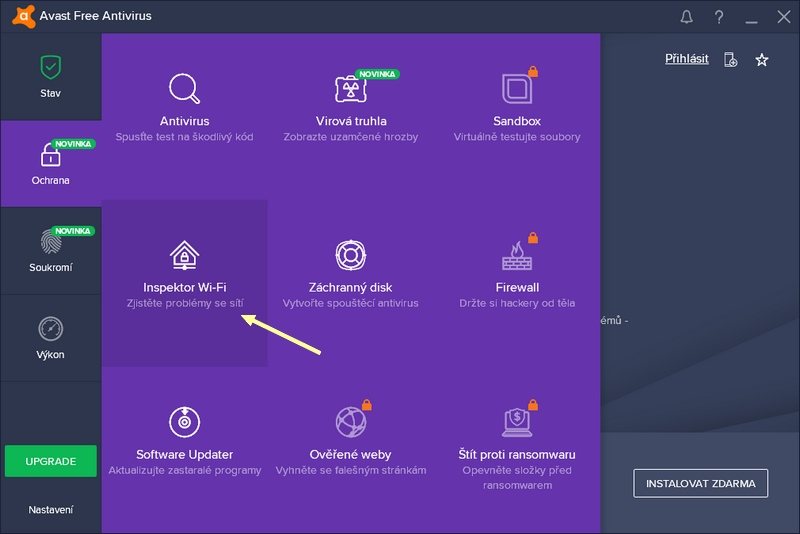
Task: Click the 'Software Updater' title text
Action: point(184,454)
